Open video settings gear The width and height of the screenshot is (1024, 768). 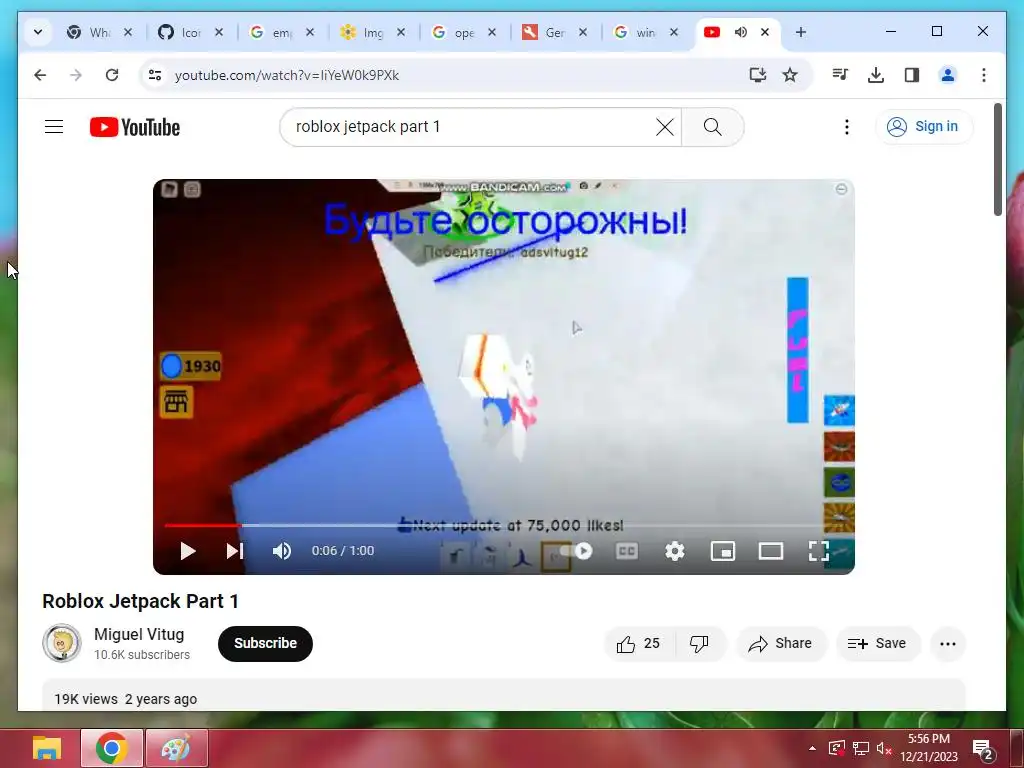tap(675, 551)
